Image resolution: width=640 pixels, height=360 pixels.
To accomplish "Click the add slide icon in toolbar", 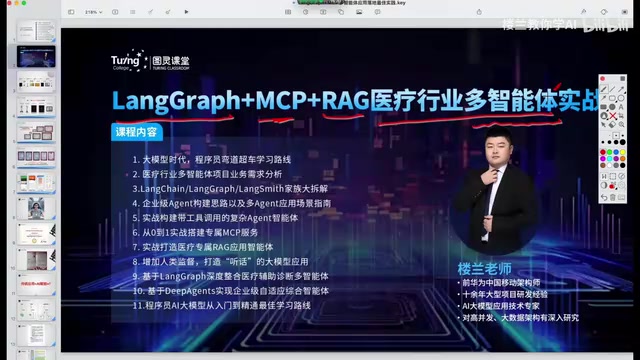I will pyautogui.click(x=115, y=12).
